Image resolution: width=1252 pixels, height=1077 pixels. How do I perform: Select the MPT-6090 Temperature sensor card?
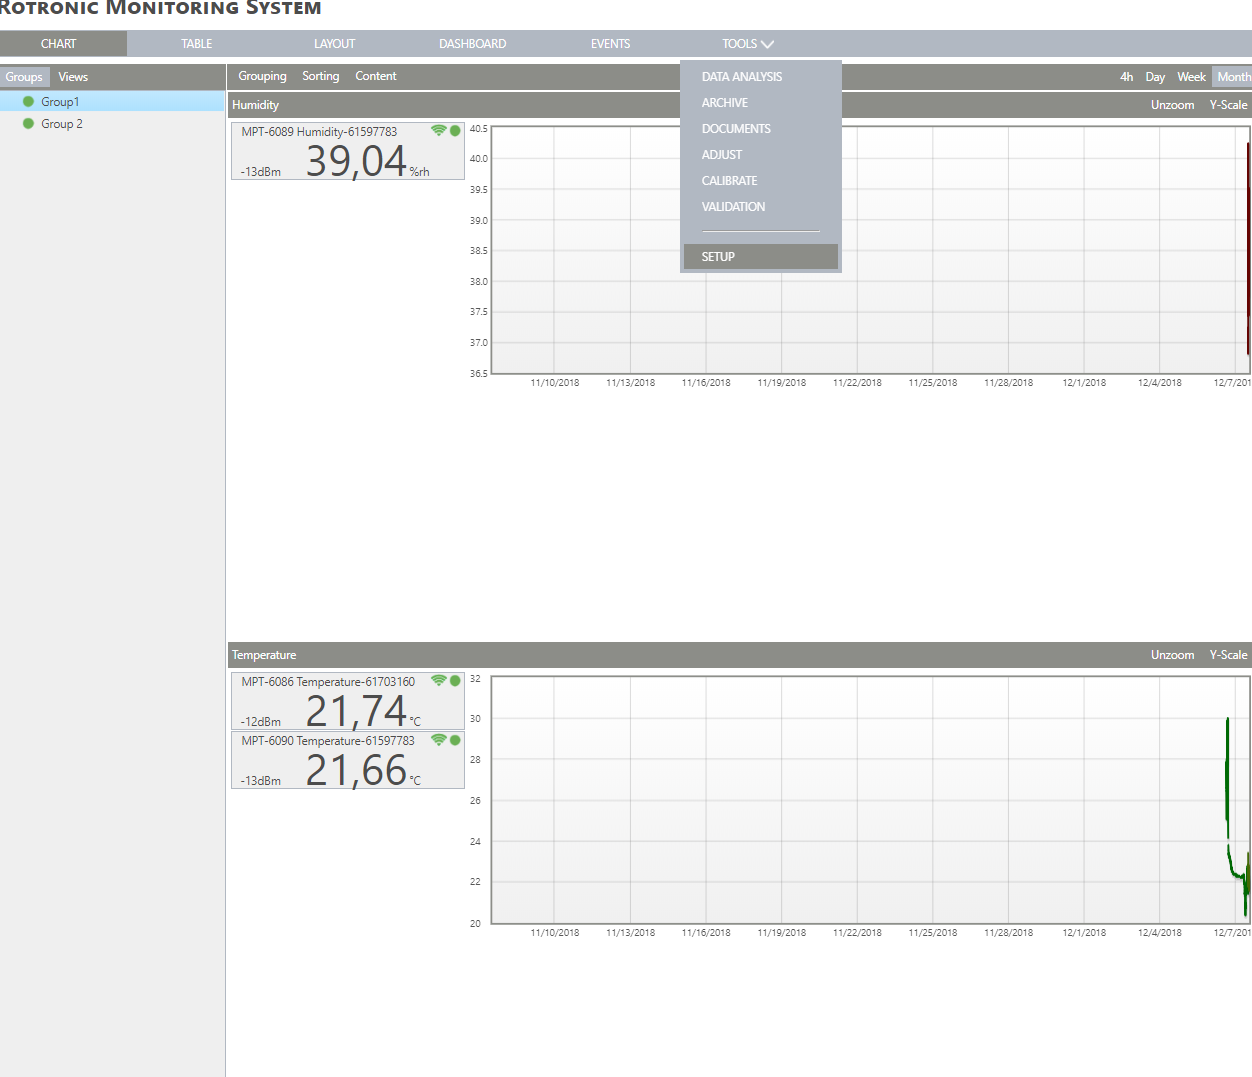[x=348, y=760]
